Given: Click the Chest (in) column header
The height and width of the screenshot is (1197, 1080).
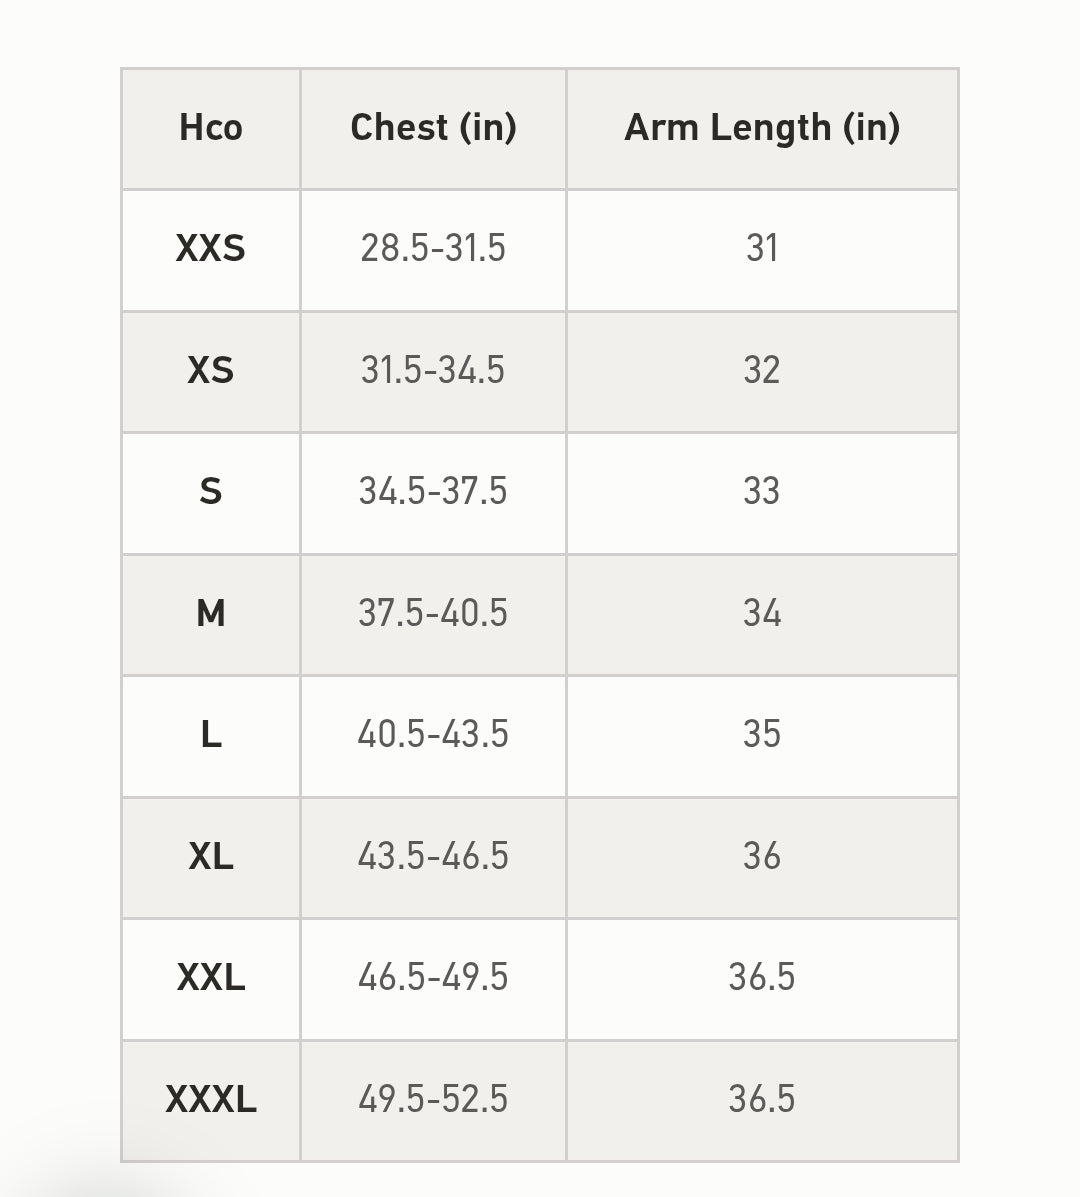Looking at the screenshot, I should tap(433, 128).
